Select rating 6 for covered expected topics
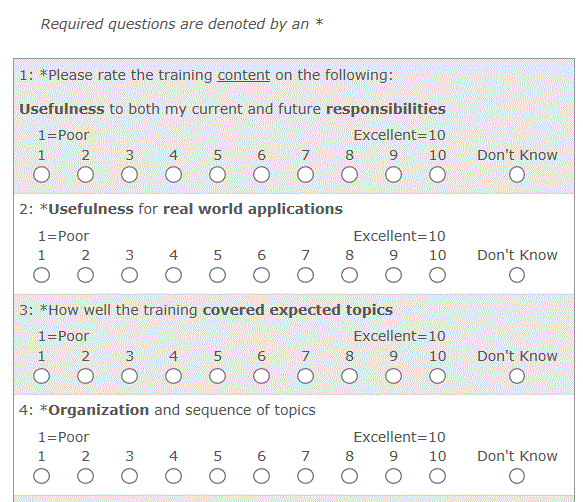This screenshot has width=583, height=502. tap(261, 376)
